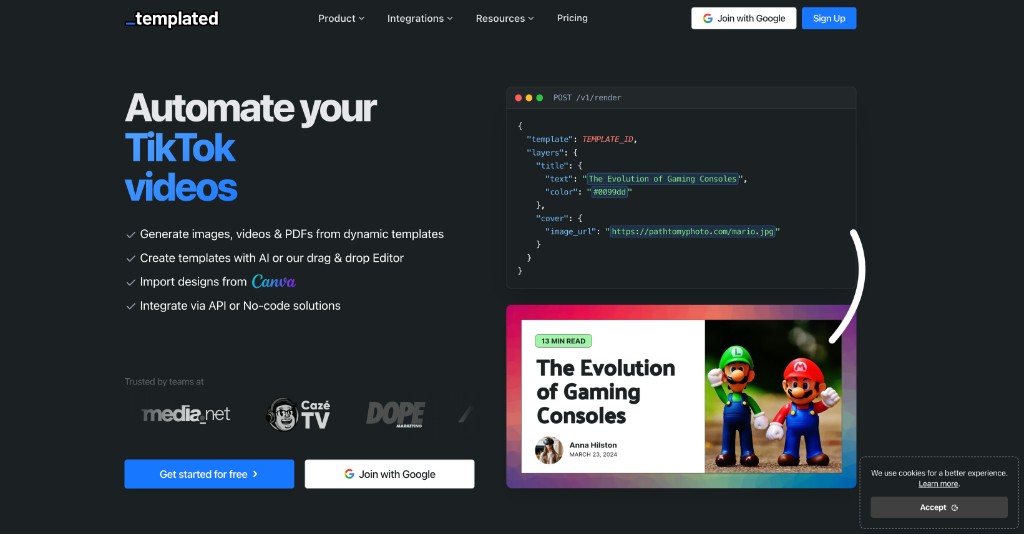Click Get started for free button
The height and width of the screenshot is (534, 1024).
[209, 474]
